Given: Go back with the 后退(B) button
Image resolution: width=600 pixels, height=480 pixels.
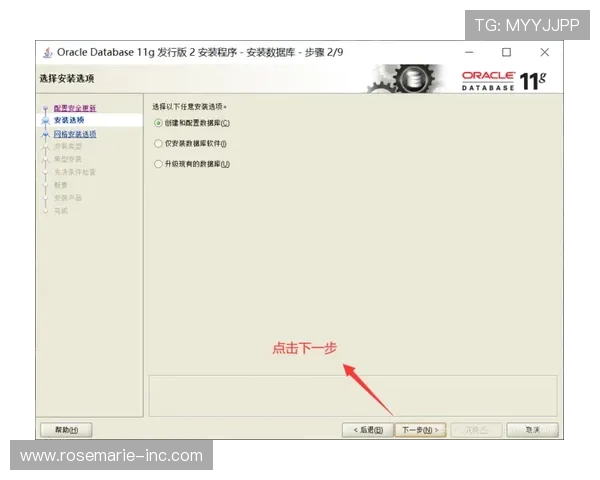Looking at the screenshot, I should click(x=368, y=430).
